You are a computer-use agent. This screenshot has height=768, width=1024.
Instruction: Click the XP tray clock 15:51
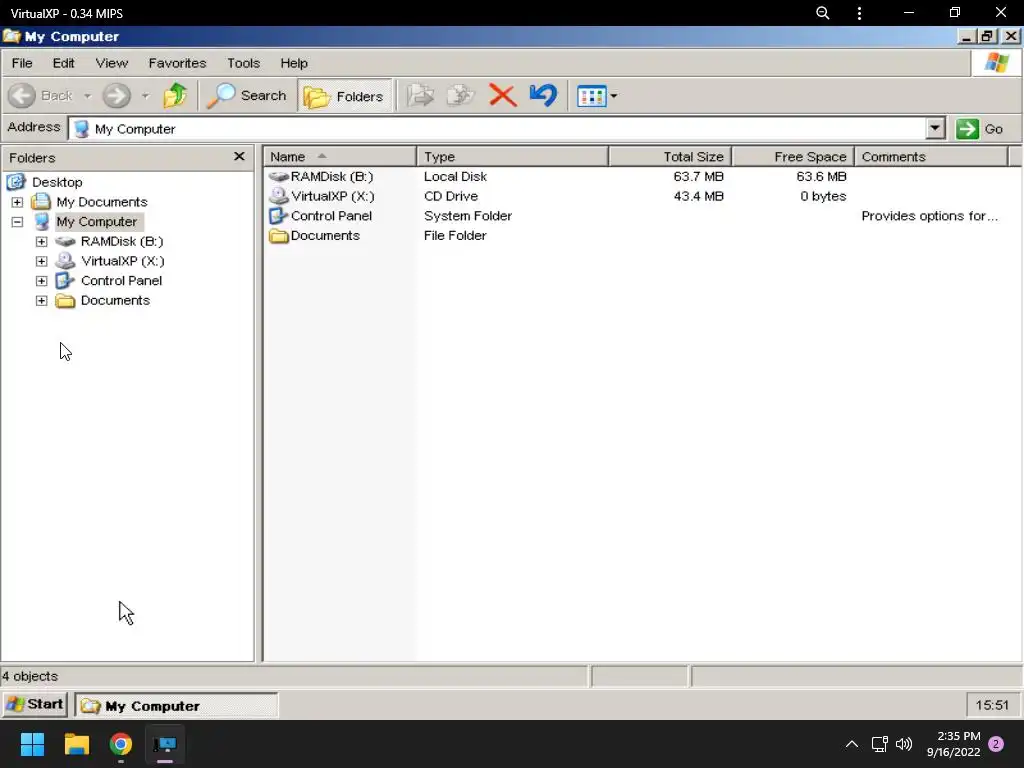(x=992, y=705)
